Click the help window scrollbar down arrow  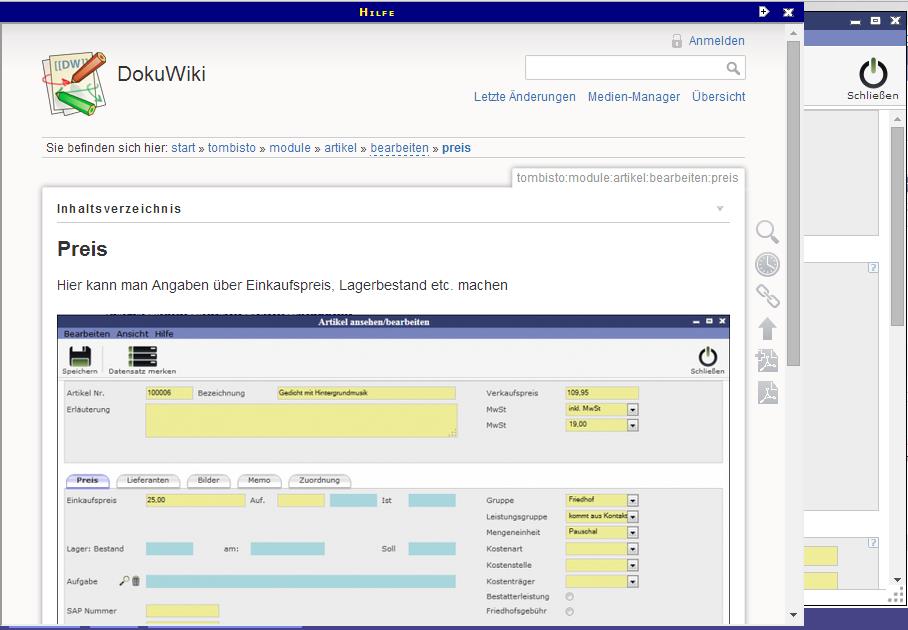tap(794, 615)
